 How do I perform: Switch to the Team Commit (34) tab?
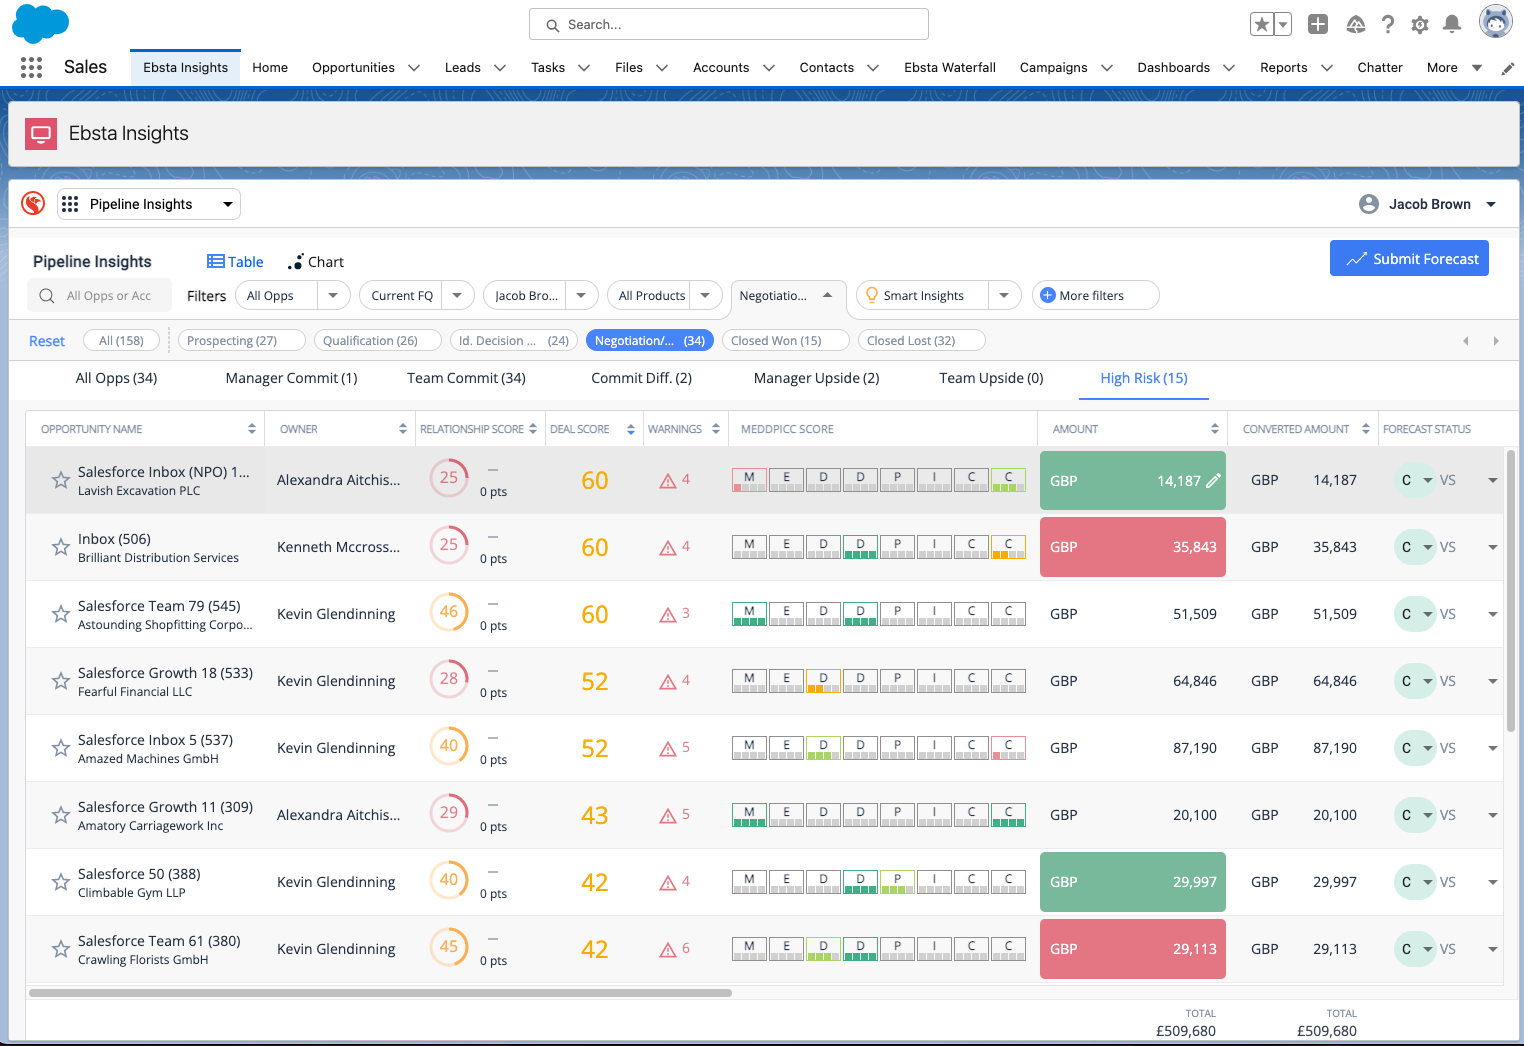(466, 378)
